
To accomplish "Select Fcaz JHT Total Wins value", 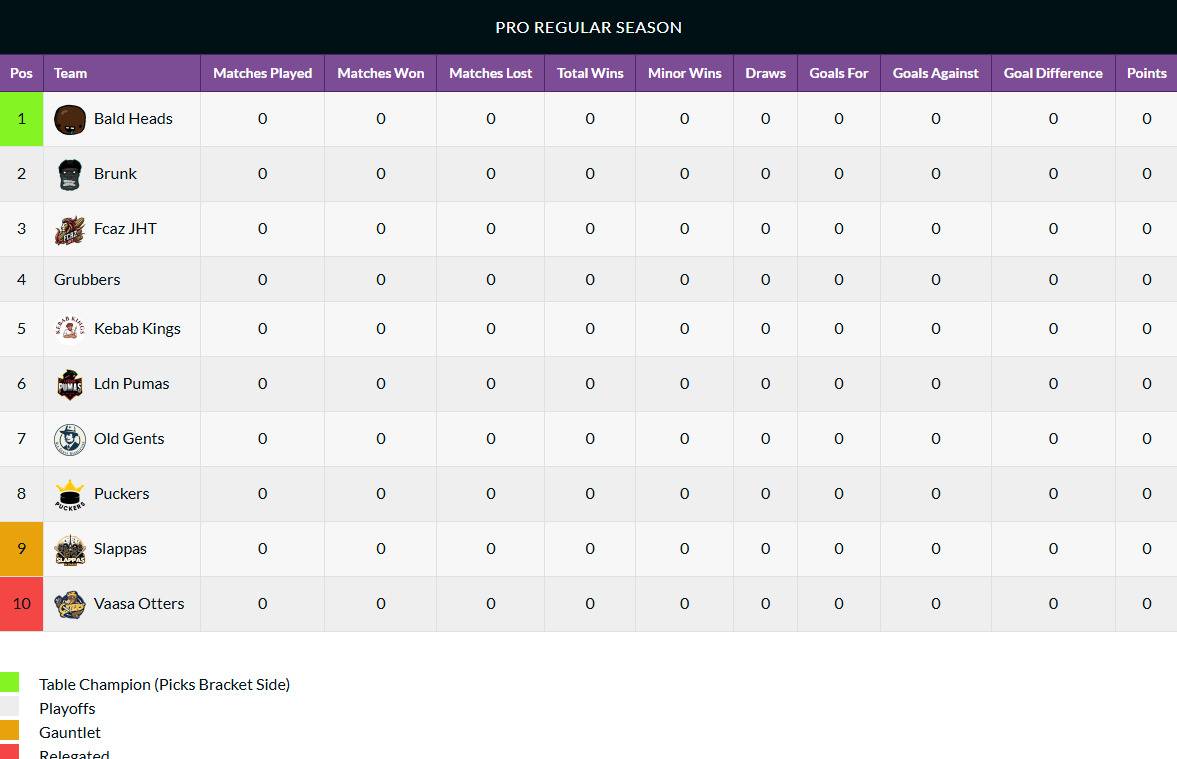I will point(590,228).
